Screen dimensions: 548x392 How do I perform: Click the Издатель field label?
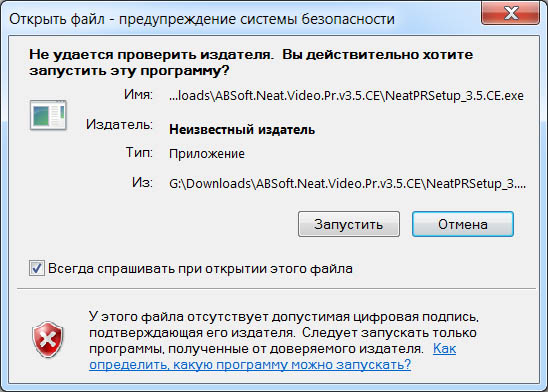click(119, 124)
